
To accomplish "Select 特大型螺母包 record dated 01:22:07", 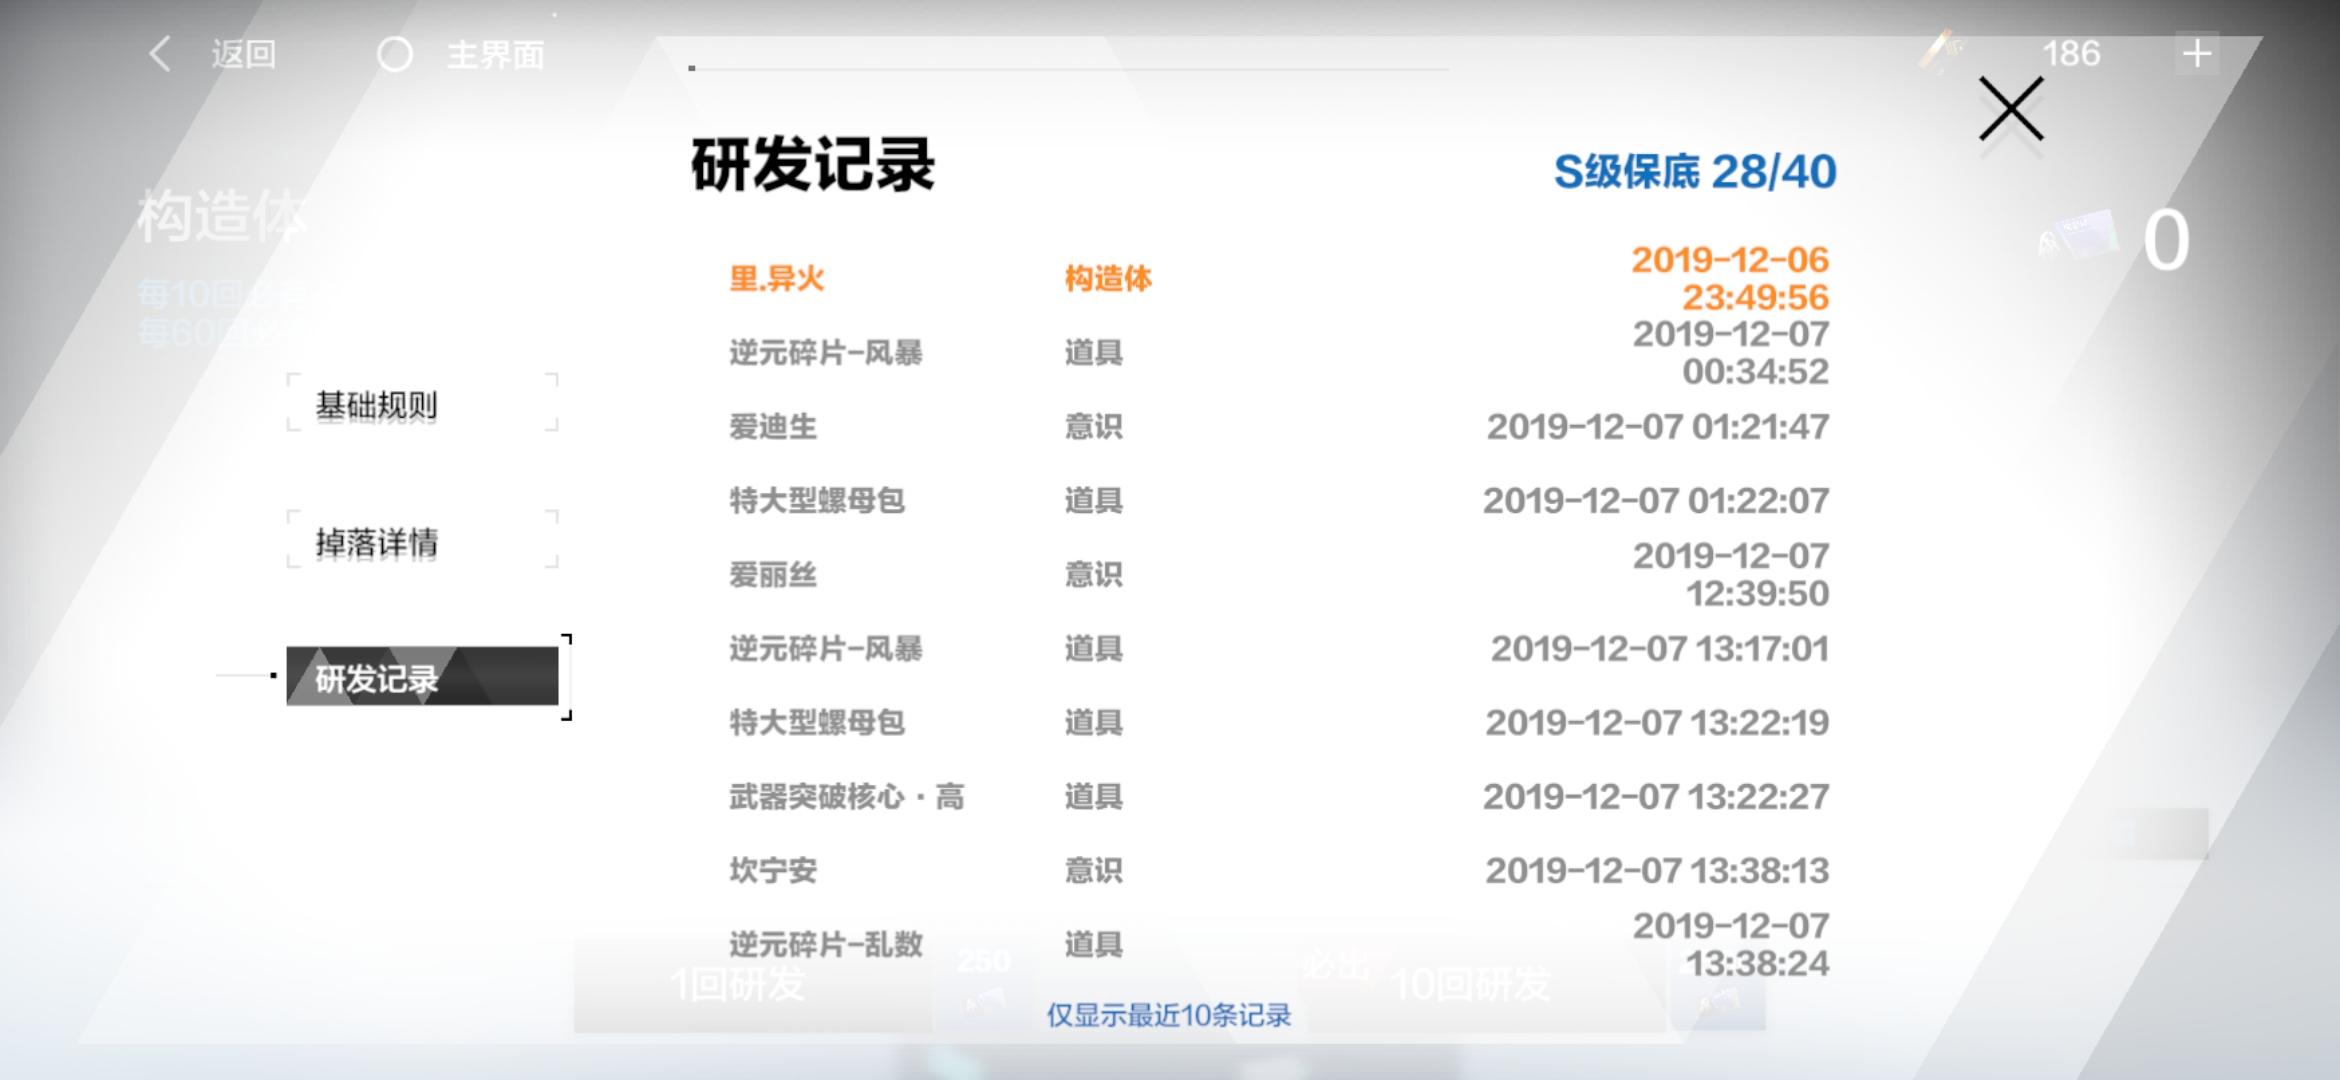I will pos(1279,500).
